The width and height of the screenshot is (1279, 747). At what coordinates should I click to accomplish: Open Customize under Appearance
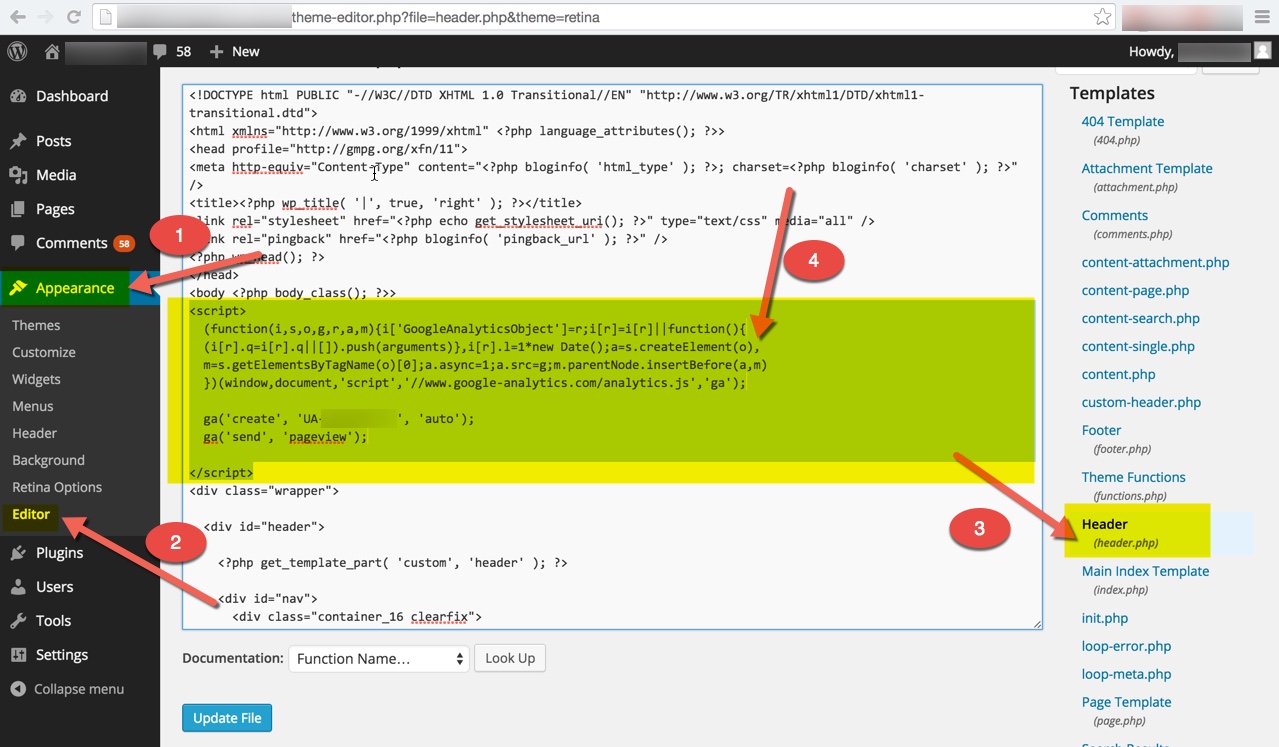pyautogui.click(x=44, y=352)
